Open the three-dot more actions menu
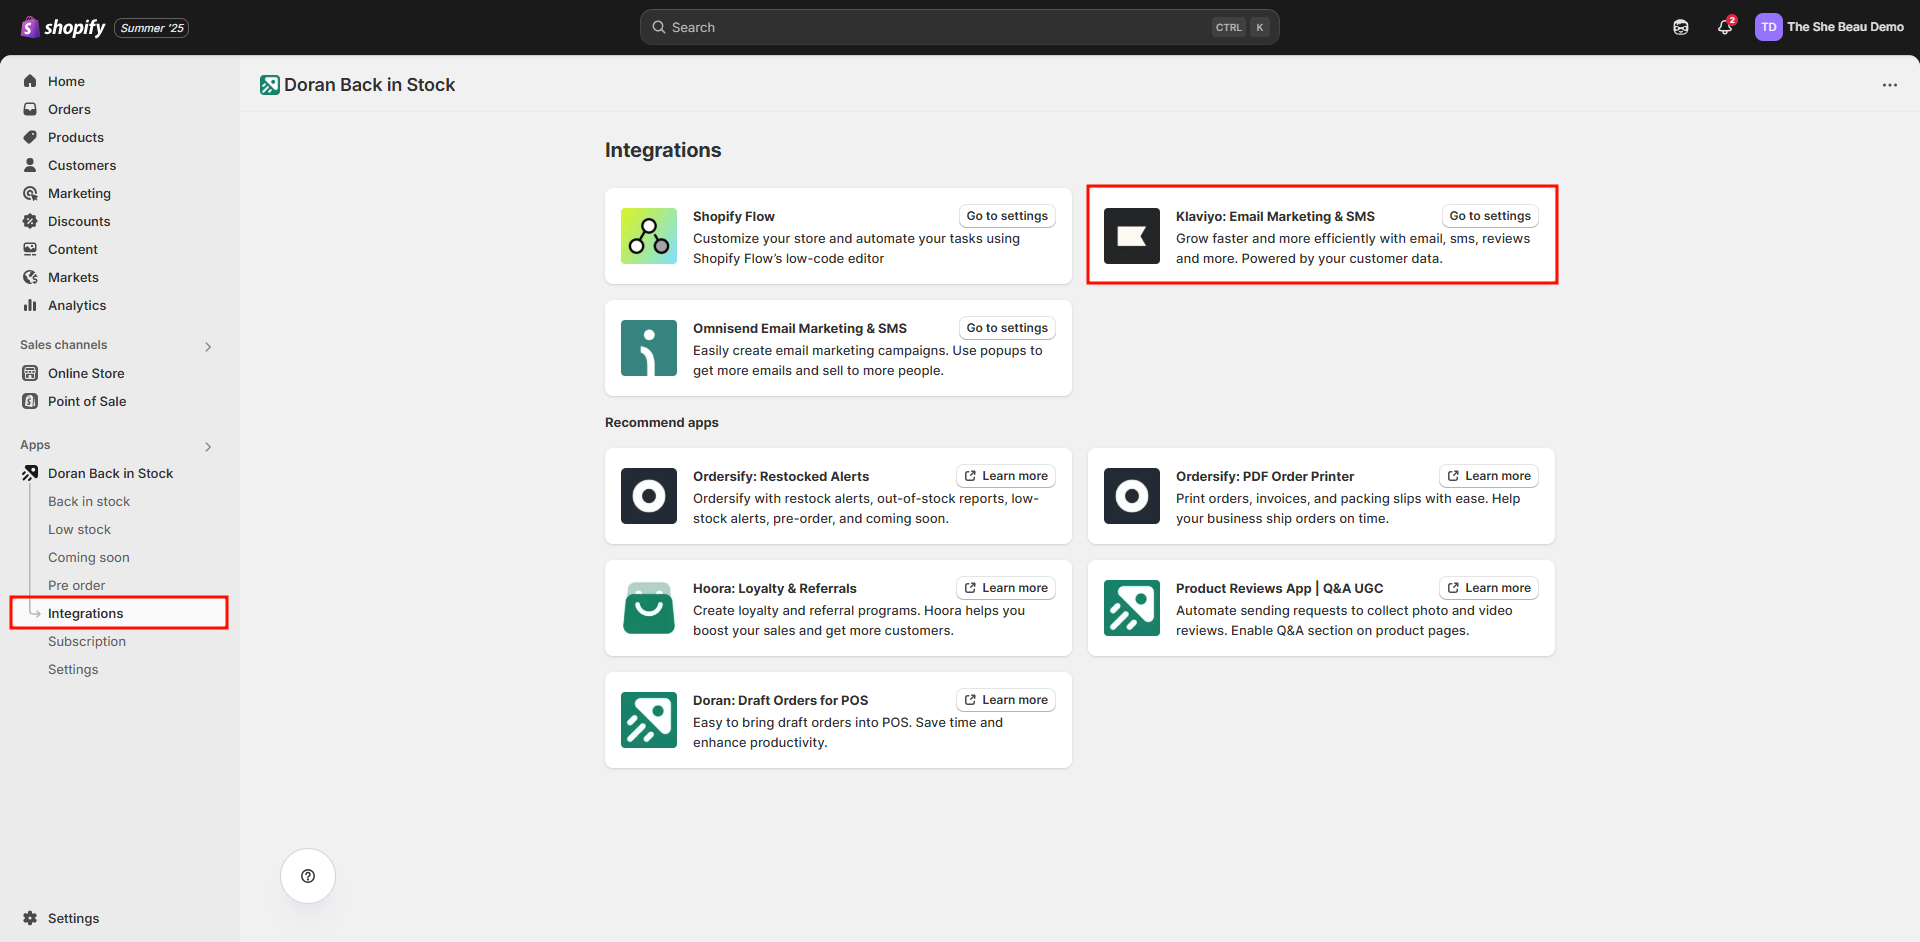 click(x=1889, y=85)
